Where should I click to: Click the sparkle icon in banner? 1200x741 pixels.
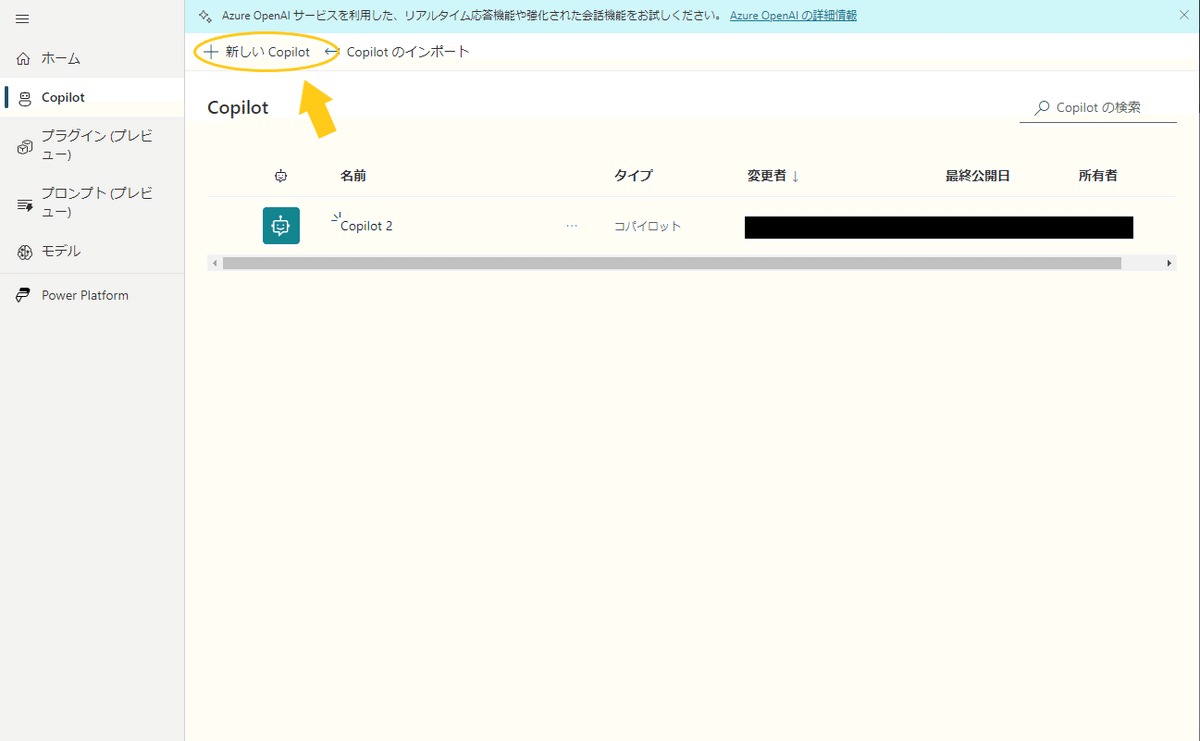[205, 16]
